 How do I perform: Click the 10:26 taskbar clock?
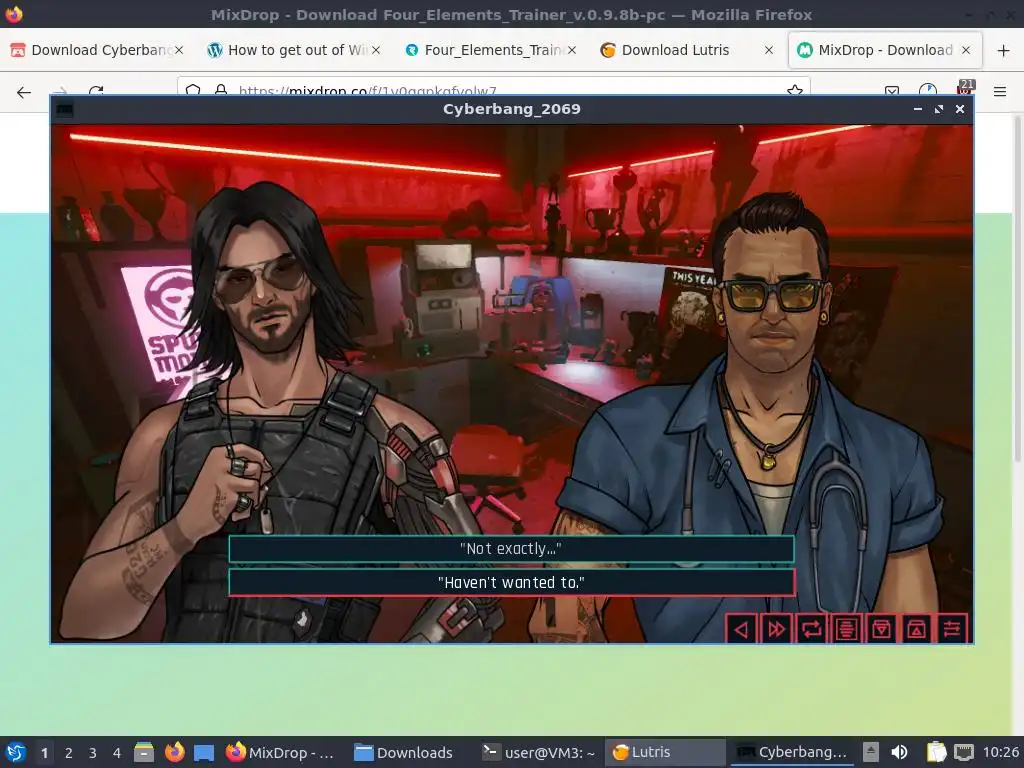click(1000, 752)
